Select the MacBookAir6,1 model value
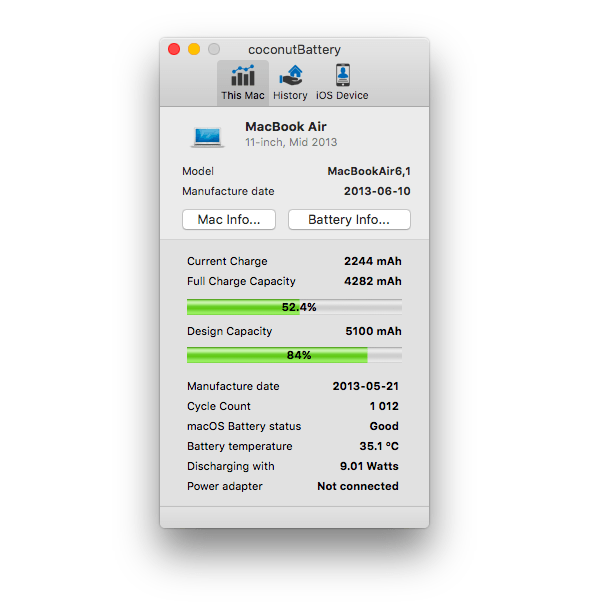The width and height of the screenshot is (610, 602). click(369, 171)
